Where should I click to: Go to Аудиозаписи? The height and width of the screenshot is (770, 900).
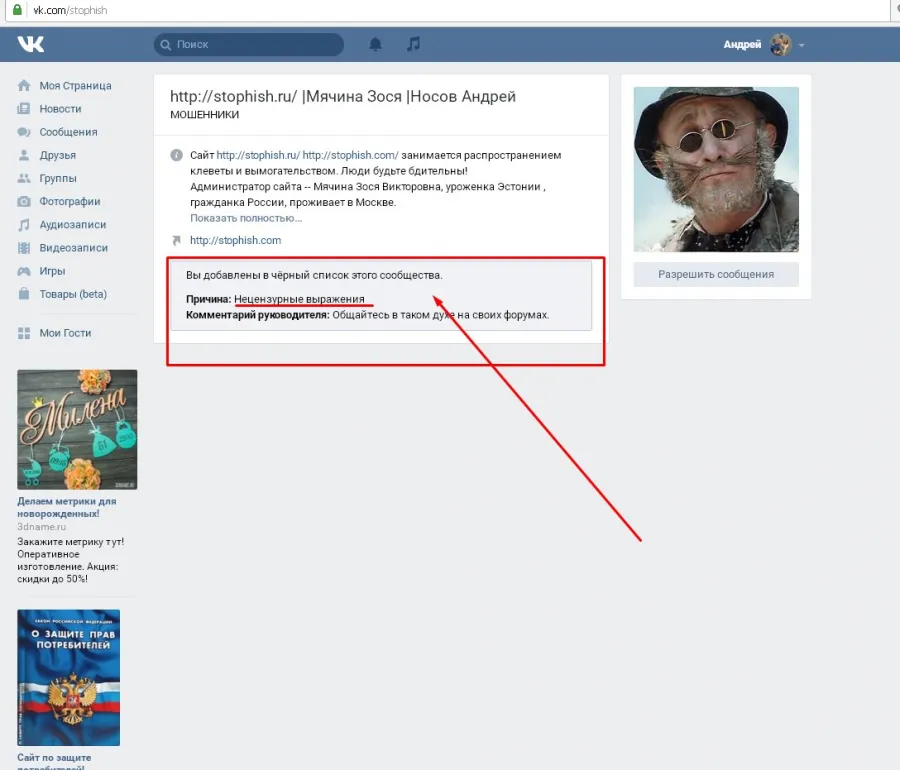point(73,224)
